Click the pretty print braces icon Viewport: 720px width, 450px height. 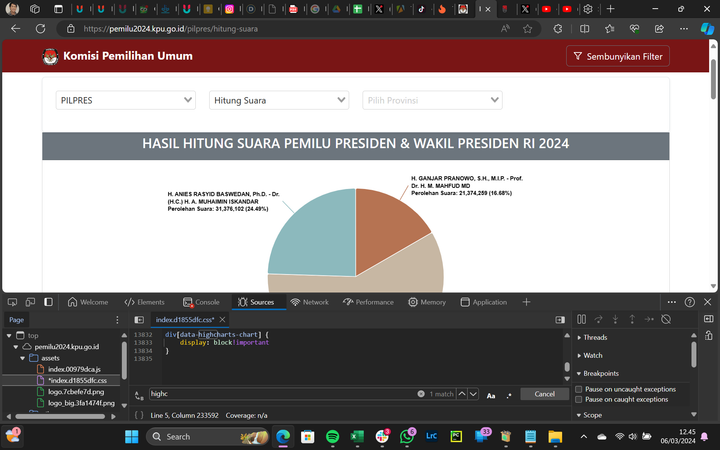click(x=138, y=414)
